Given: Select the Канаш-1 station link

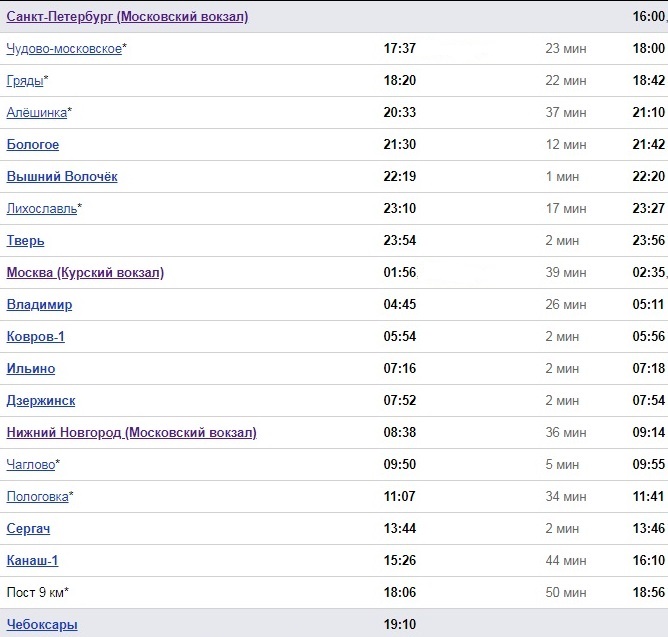Looking at the screenshot, I should point(32,561).
